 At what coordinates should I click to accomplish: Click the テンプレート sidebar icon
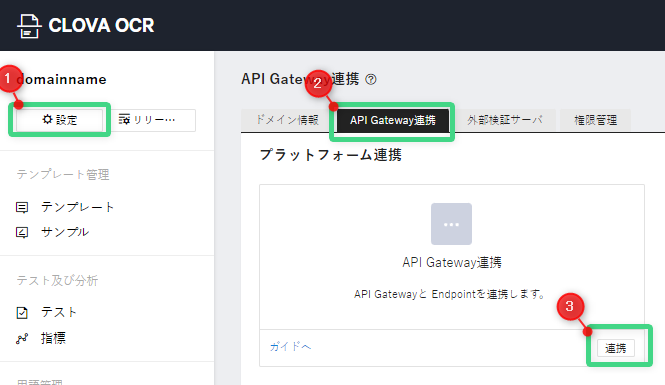point(22,207)
